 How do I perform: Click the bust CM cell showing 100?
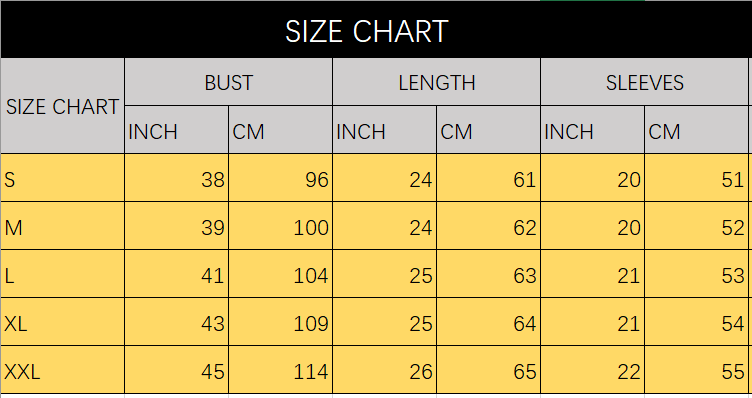coord(281,226)
